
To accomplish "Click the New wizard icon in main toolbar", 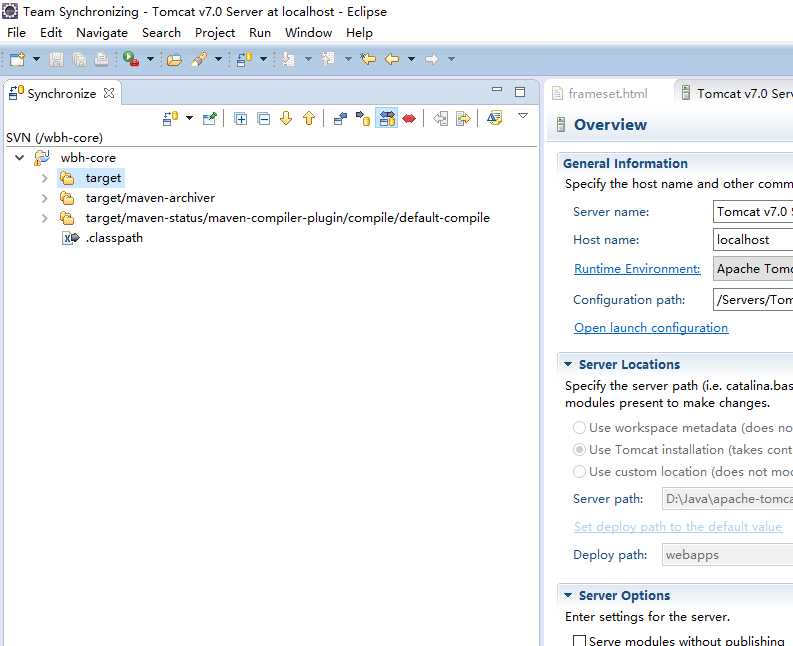I will tap(17, 59).
